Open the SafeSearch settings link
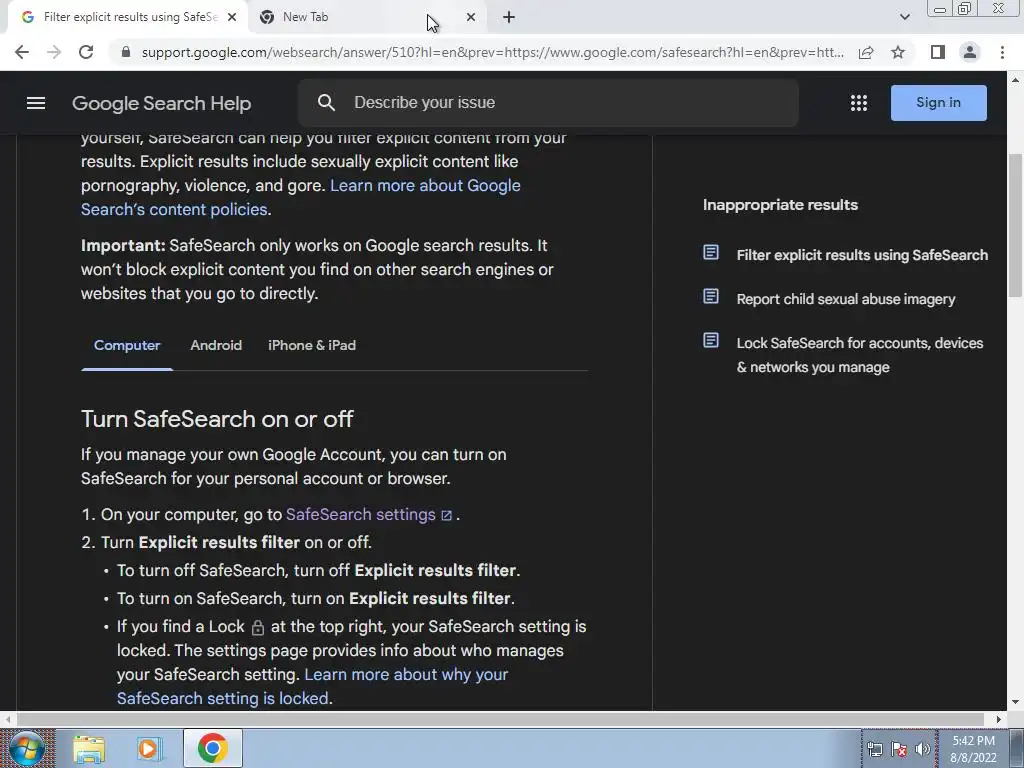This screenshot has height=768, width=1024. (360, 515)
